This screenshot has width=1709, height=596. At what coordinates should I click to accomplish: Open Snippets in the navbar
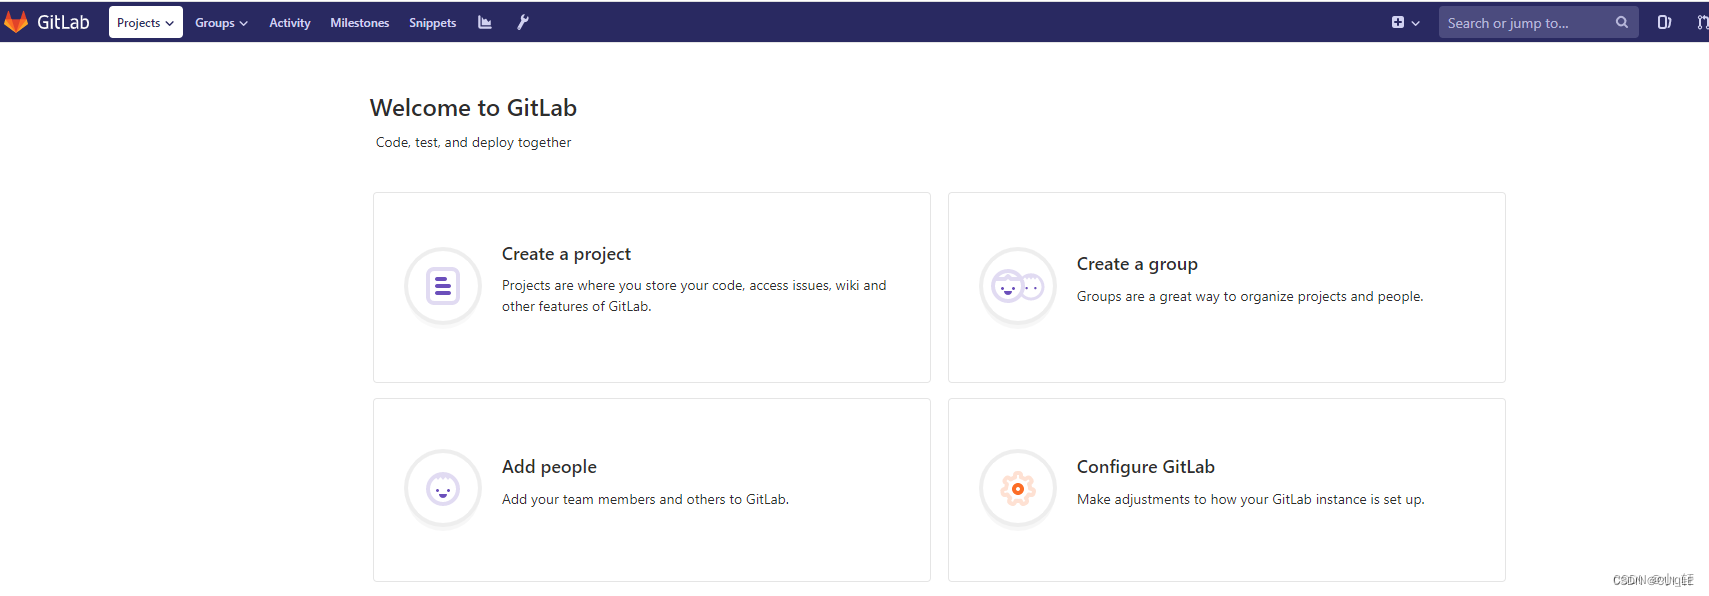coord(432,23)
